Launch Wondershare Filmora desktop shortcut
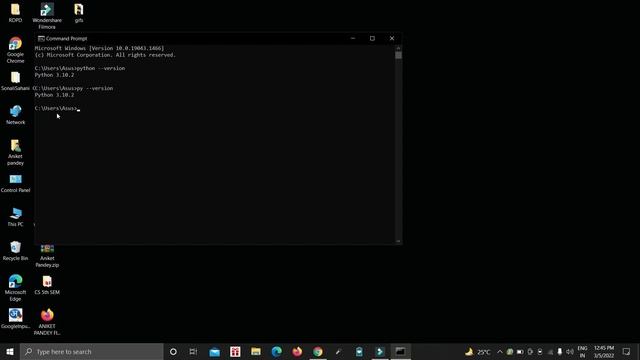Image resolution: width=640 pixels, height=360 pixels. 47,16
